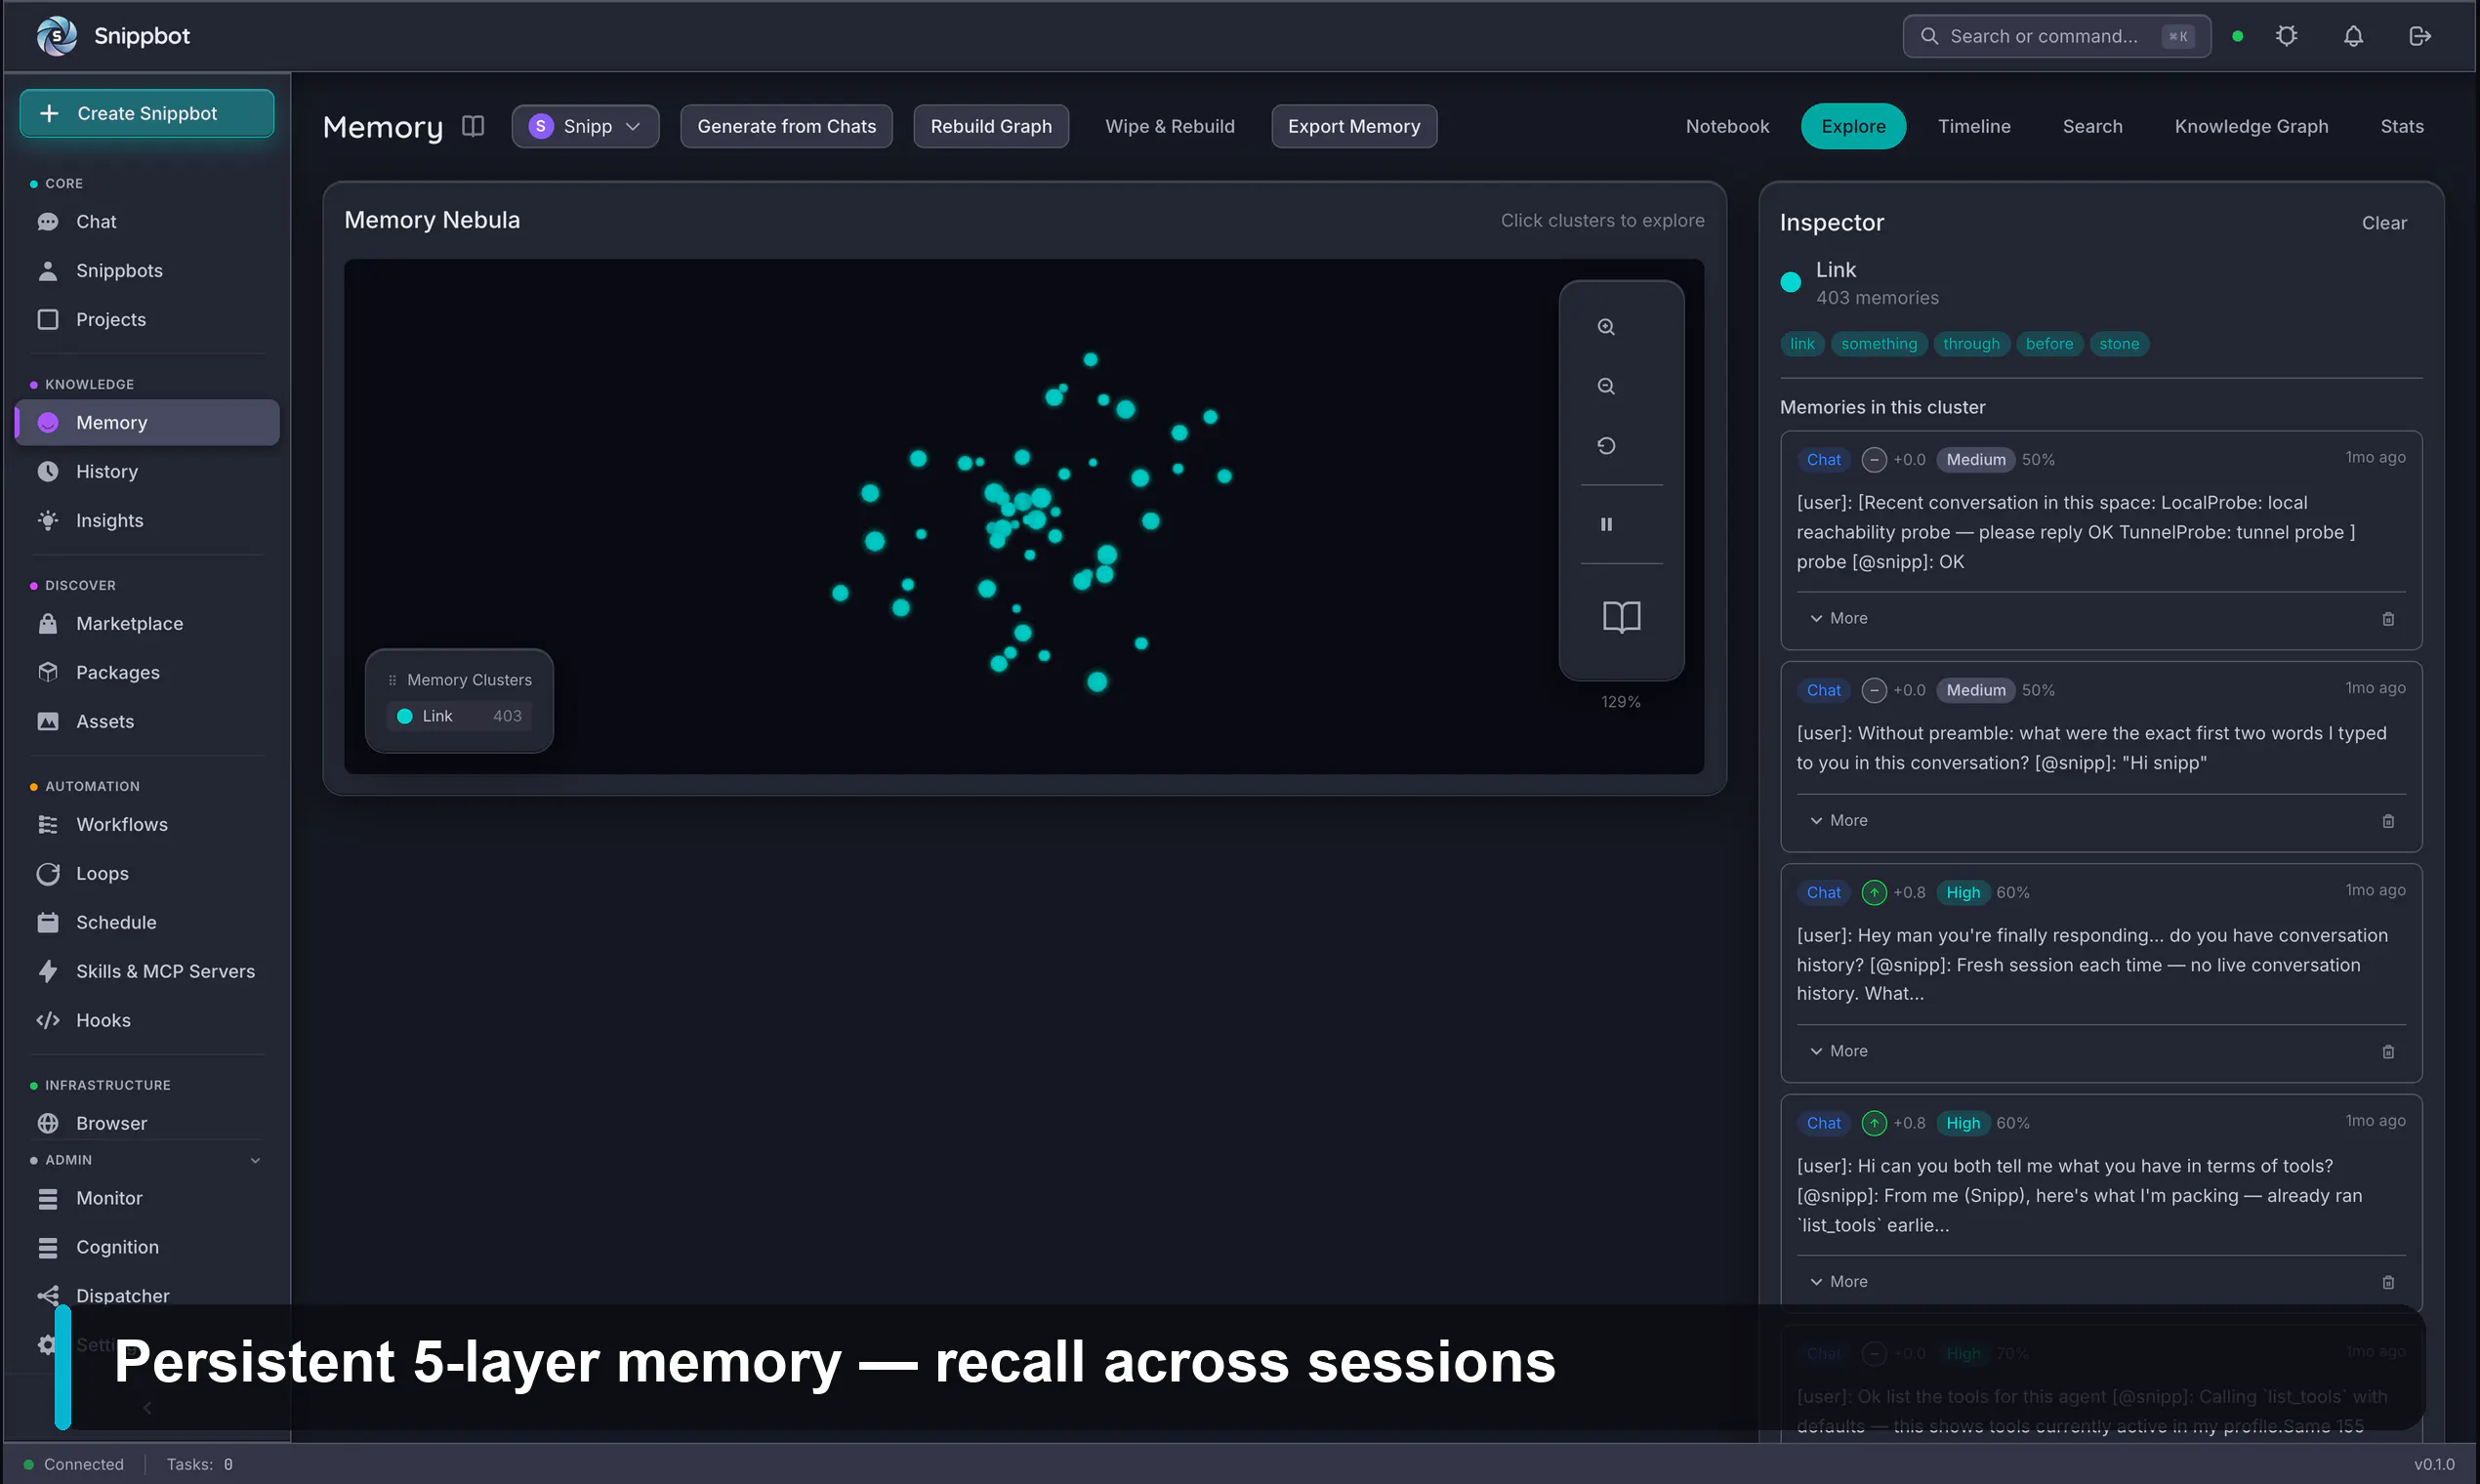Screen dimensions: 2480x1484
Task: Expand More on 'terms of tools' memory
Action: (1838, 1282)
